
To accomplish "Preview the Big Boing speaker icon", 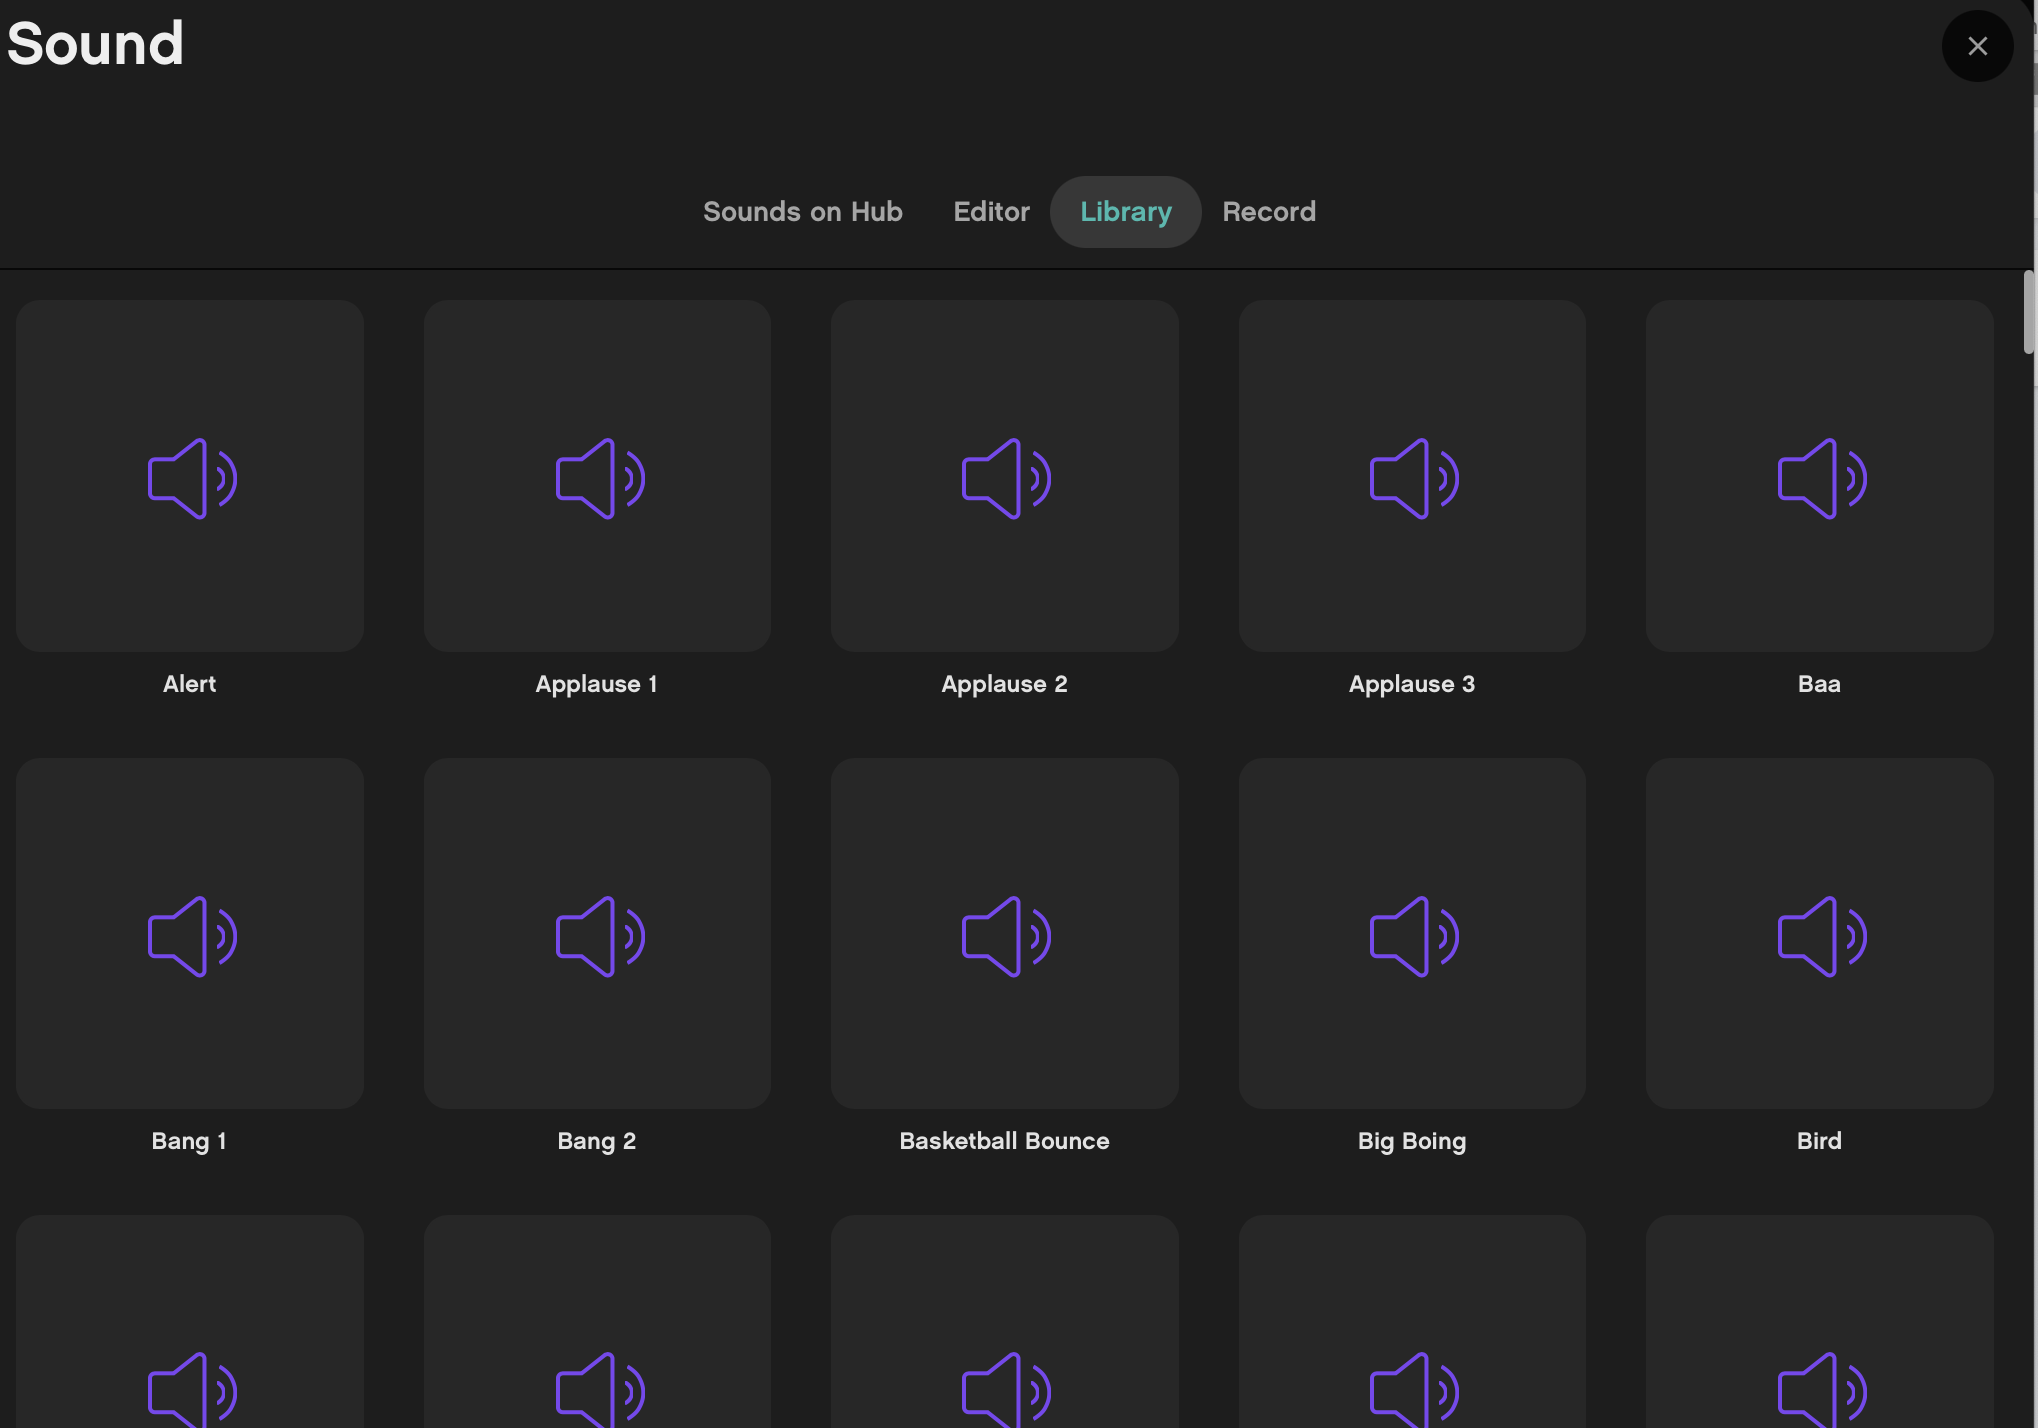I will tap(1413, 936).
